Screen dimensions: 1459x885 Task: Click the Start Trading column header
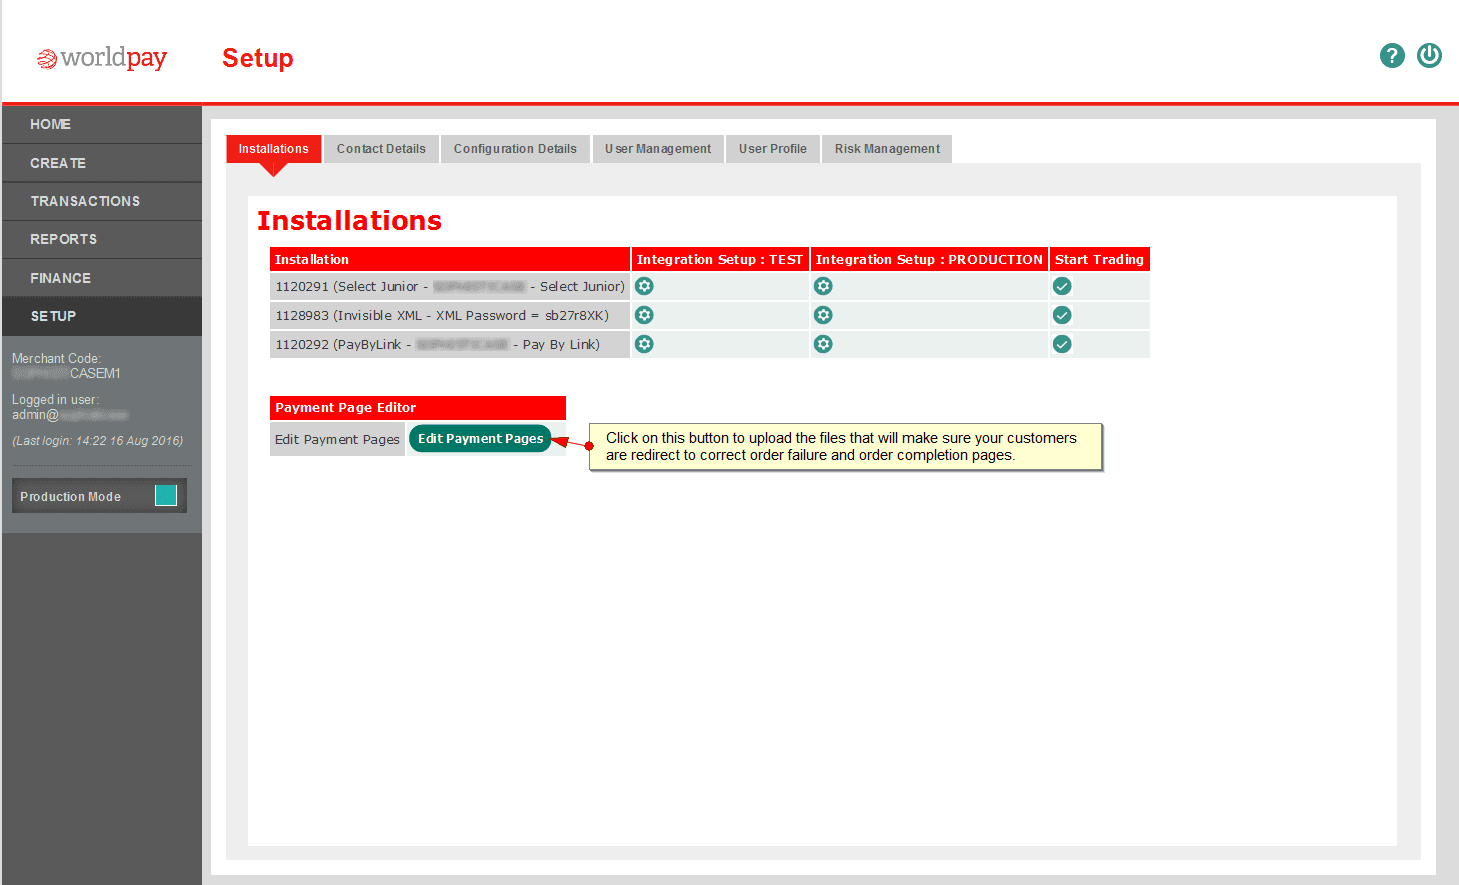1099,259
